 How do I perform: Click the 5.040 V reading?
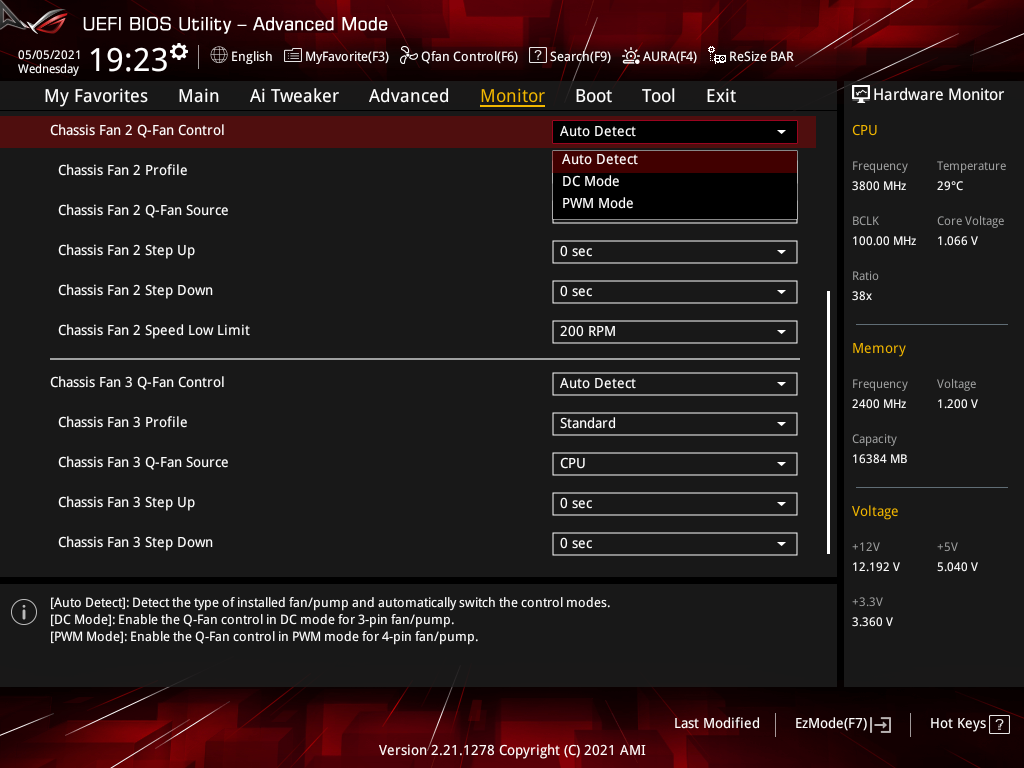(x=957, y=567)
